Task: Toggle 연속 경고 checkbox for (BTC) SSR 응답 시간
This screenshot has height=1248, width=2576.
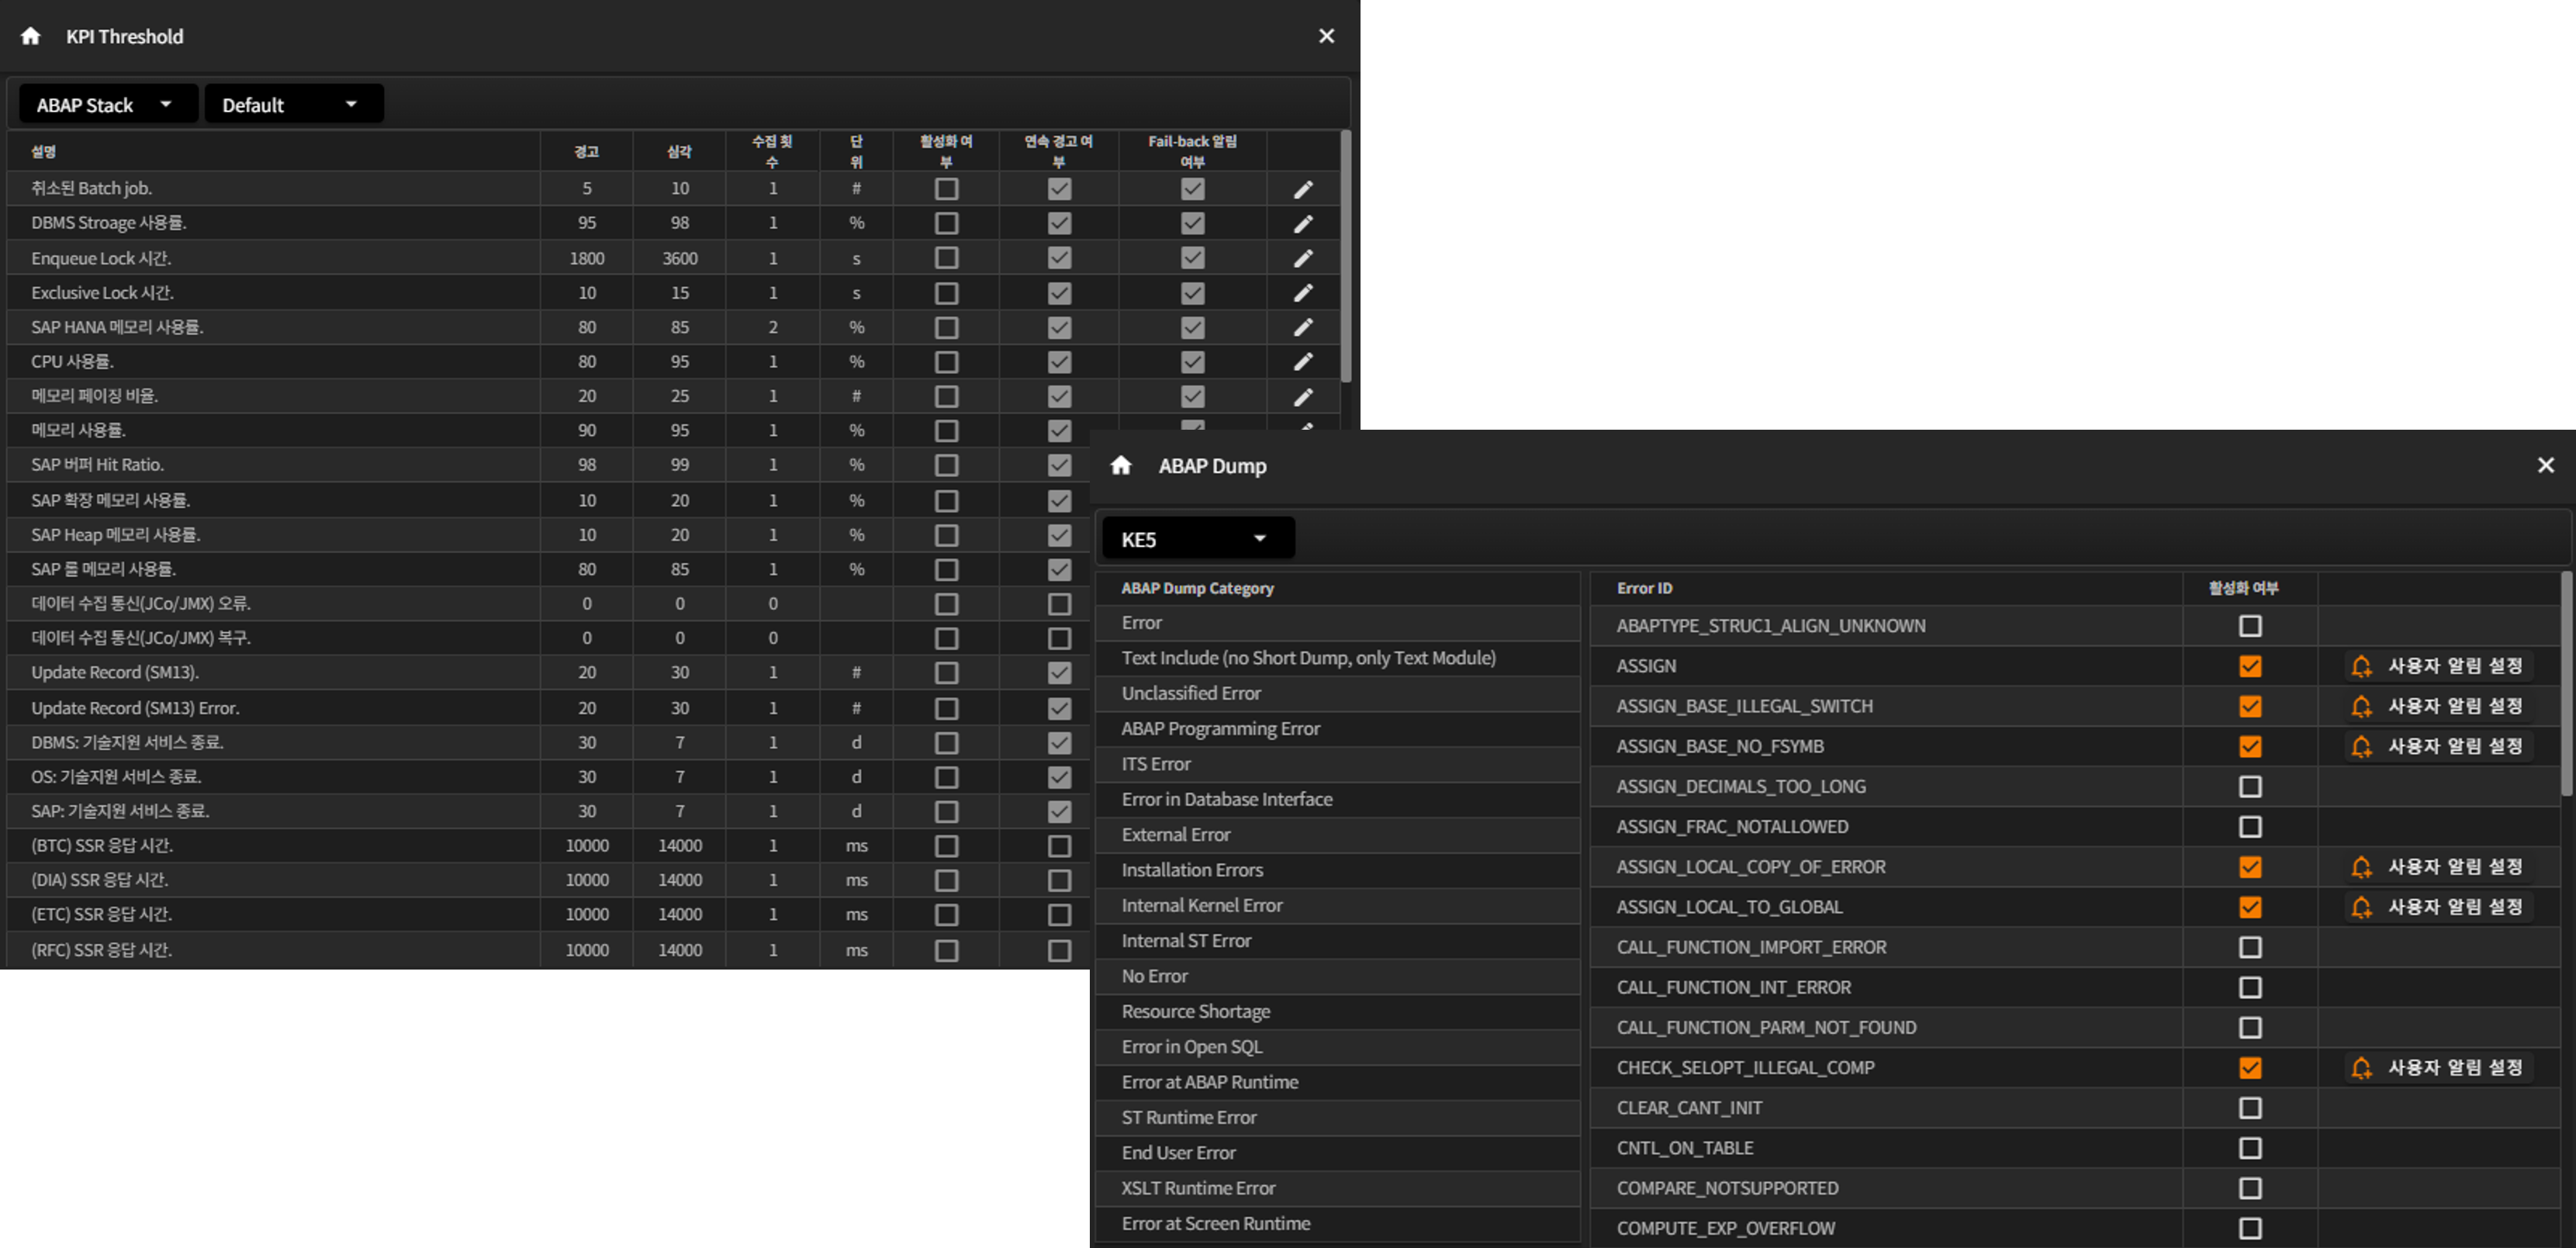Action: click(1059, 846)
